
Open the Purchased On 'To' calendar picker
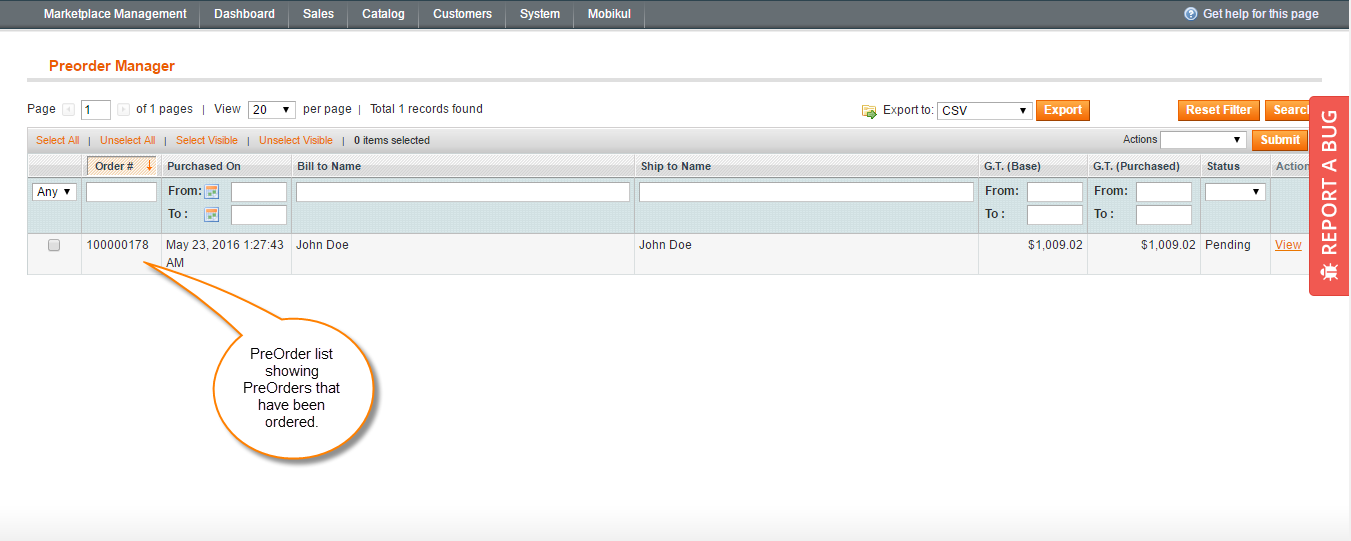[x=212, y=214]
